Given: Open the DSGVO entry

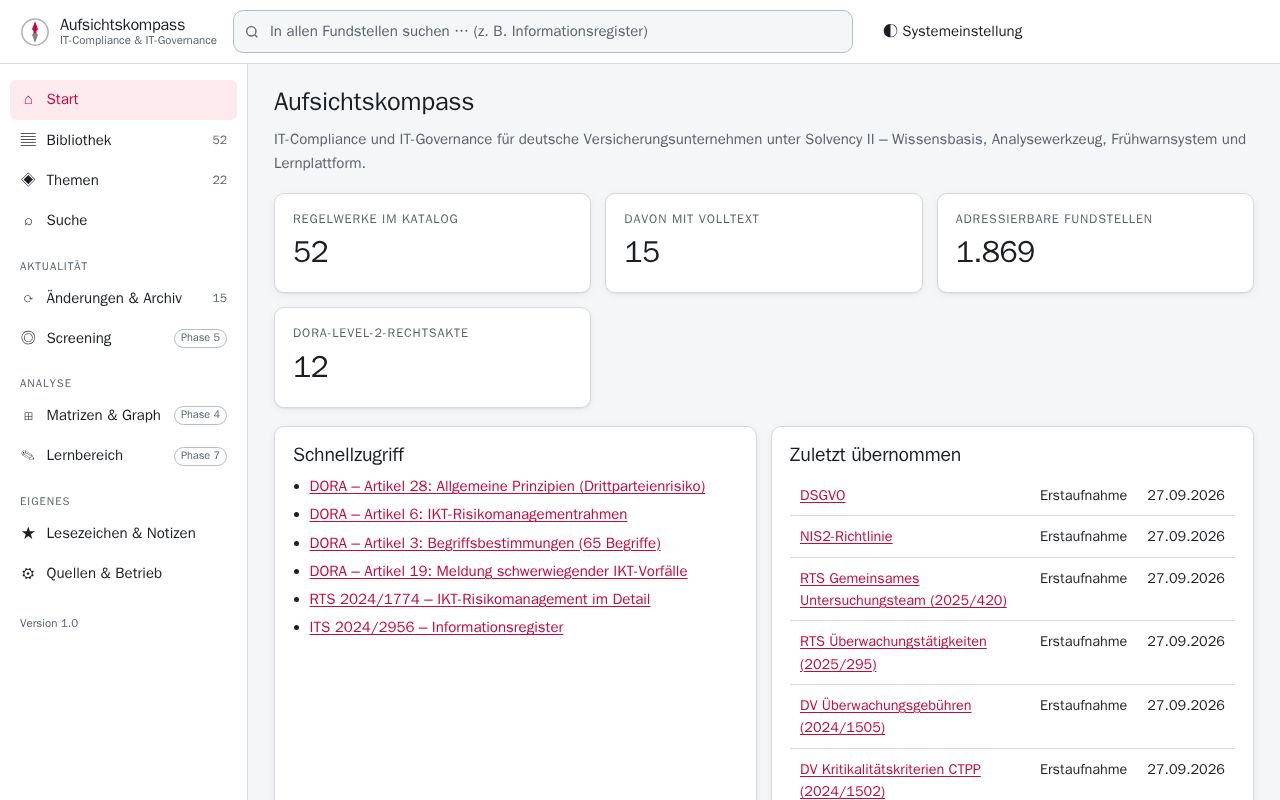Looking at the screenshot, I should [822, 495].
